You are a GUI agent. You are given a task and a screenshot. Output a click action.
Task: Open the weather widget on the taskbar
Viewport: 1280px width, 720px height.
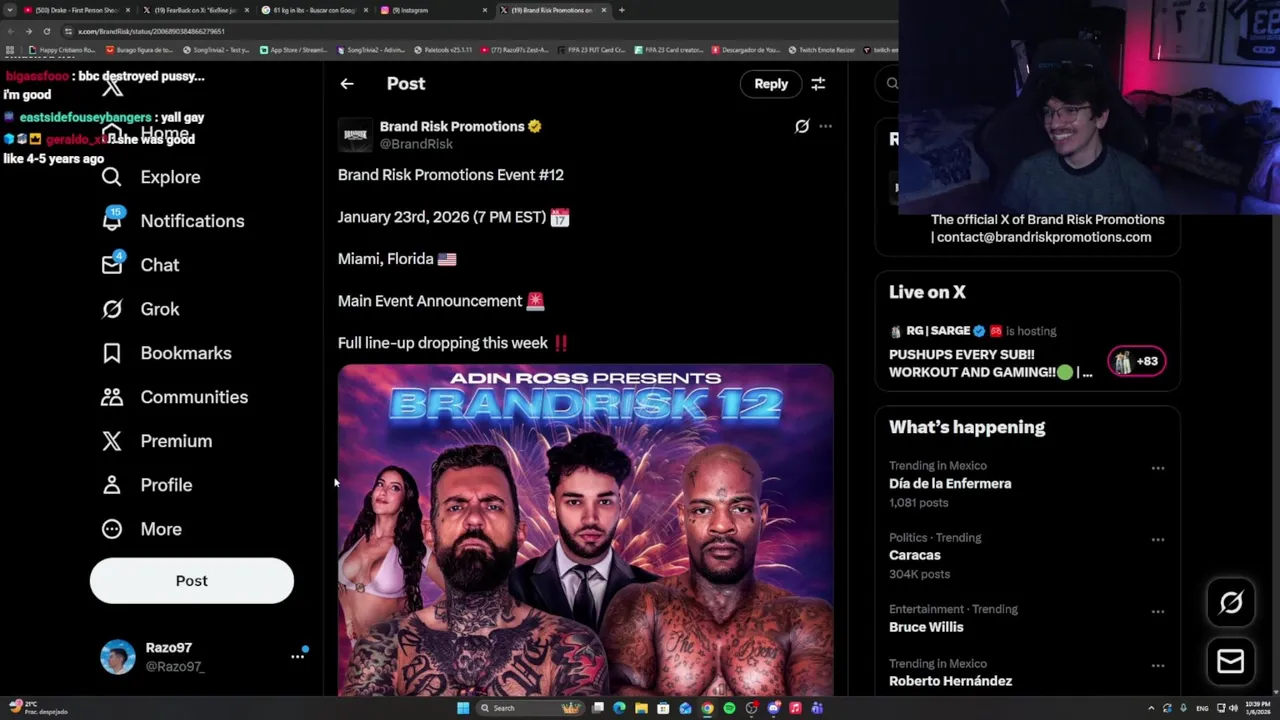coord(40,708)
